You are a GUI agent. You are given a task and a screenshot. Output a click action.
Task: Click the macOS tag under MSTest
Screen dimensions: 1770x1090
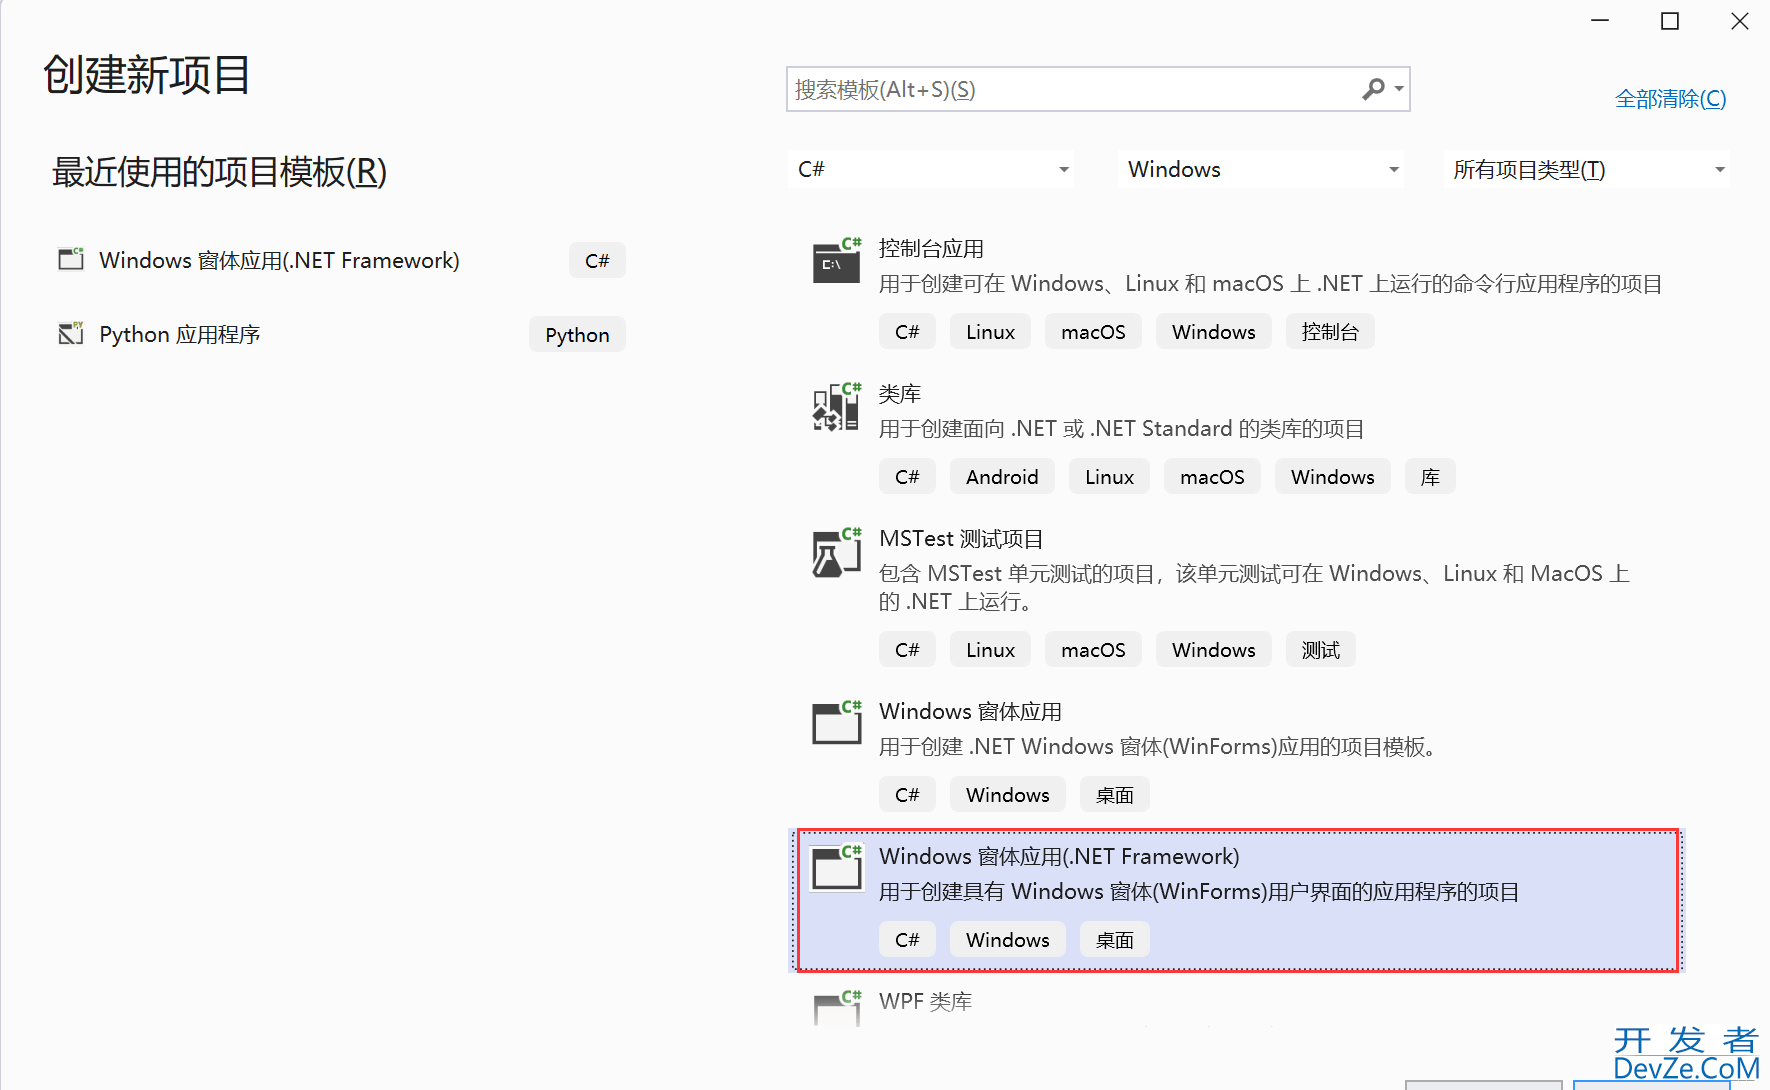pyautogui.click(x=1093, y=649)
